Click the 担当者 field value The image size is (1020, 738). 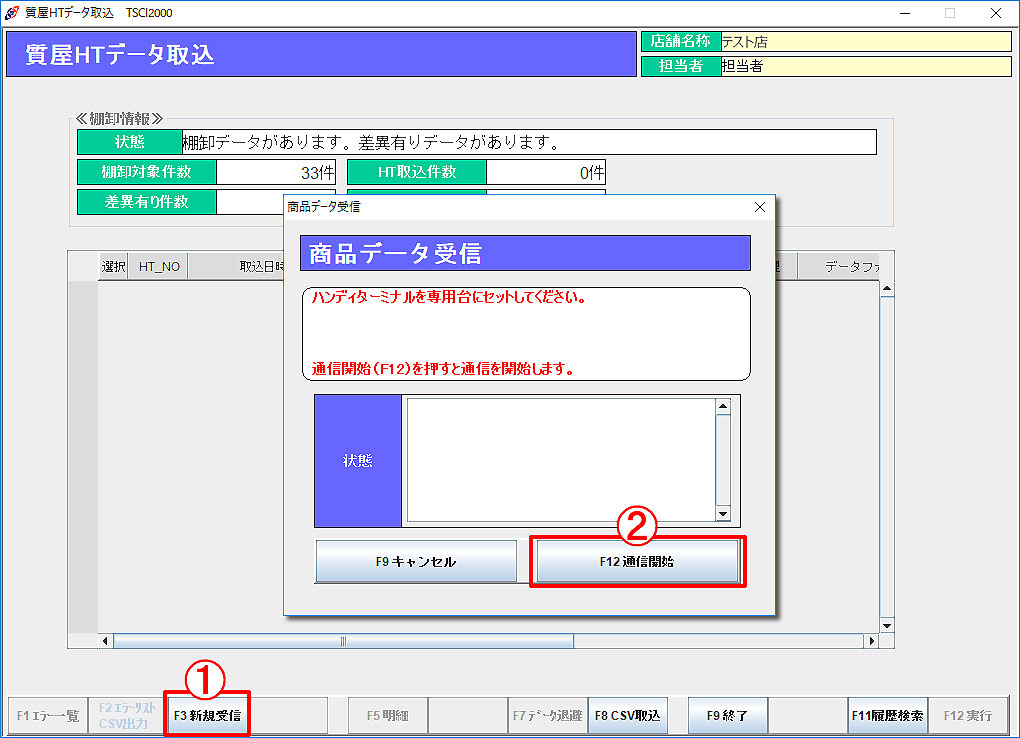coord(866,66)
